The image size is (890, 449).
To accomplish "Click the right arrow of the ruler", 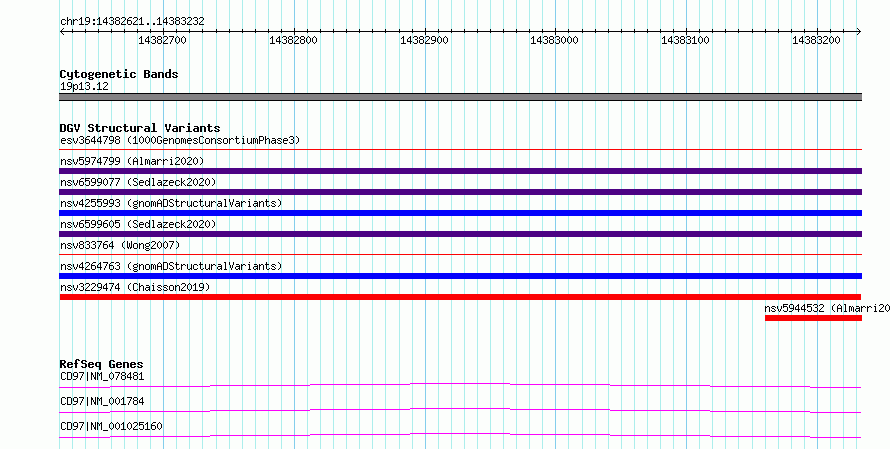I will pos(859,32).
